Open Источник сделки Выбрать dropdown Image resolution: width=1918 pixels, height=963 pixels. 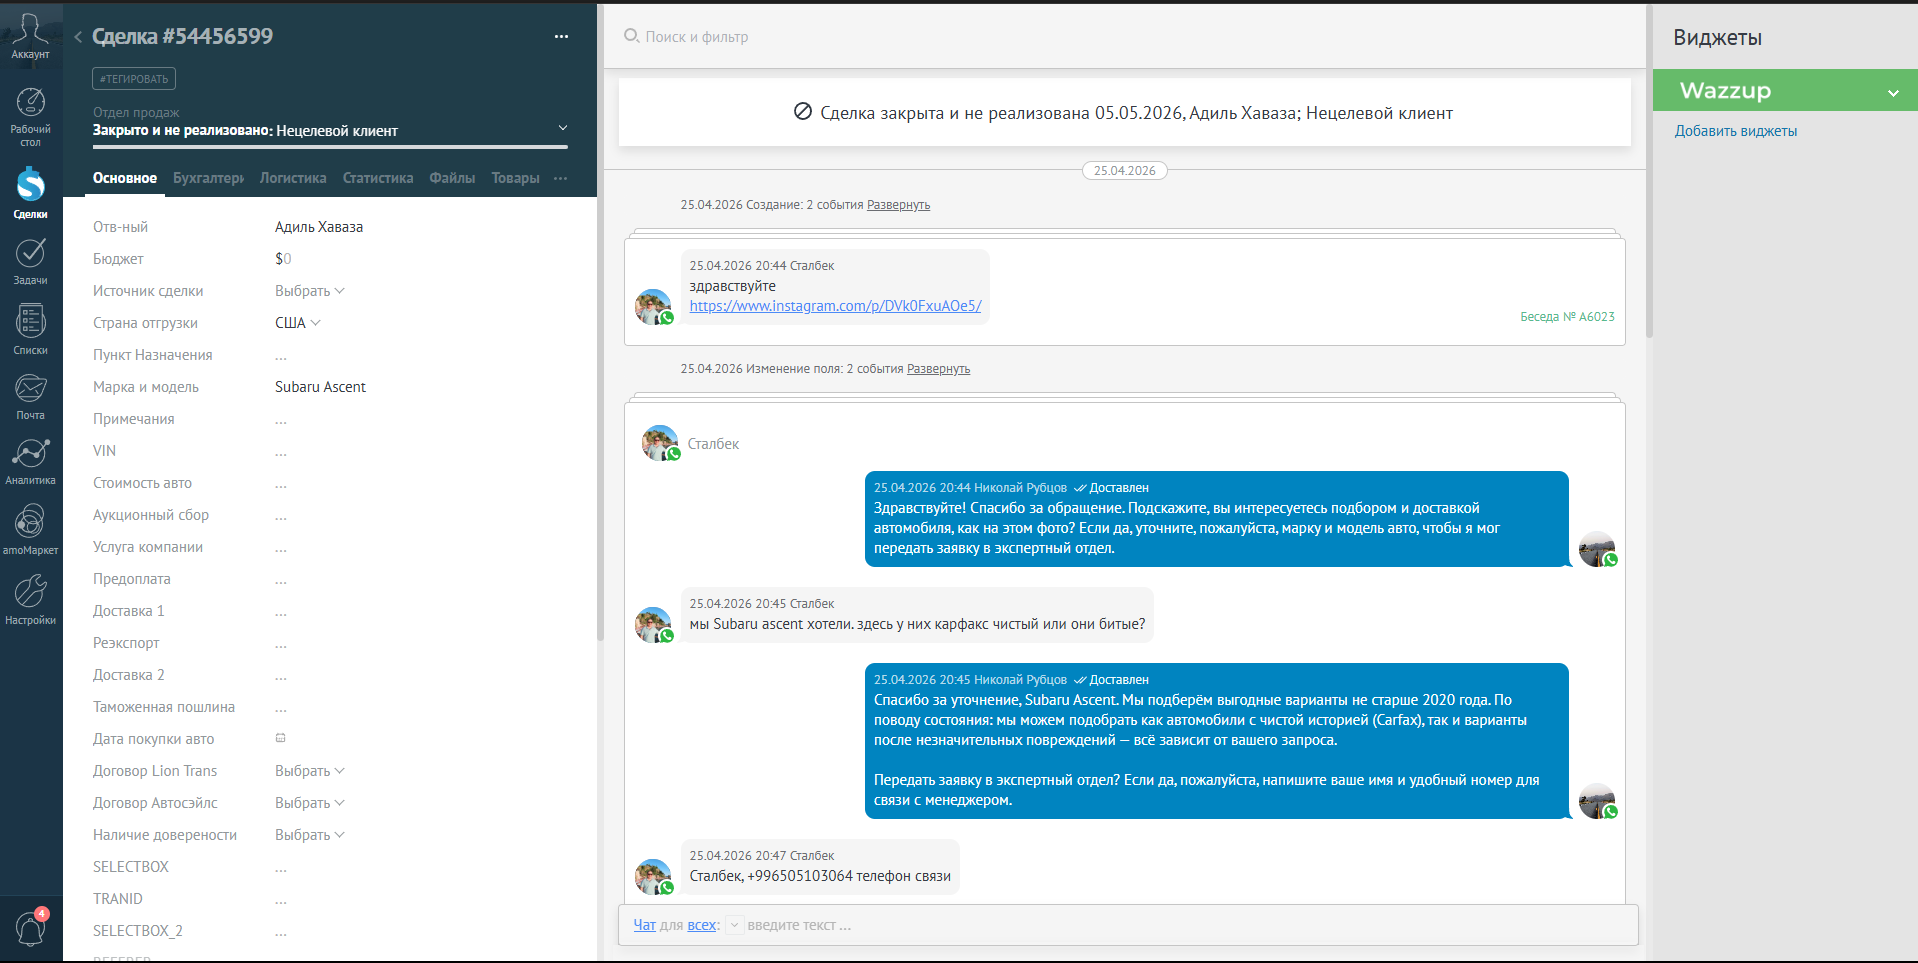click(310, 291)
